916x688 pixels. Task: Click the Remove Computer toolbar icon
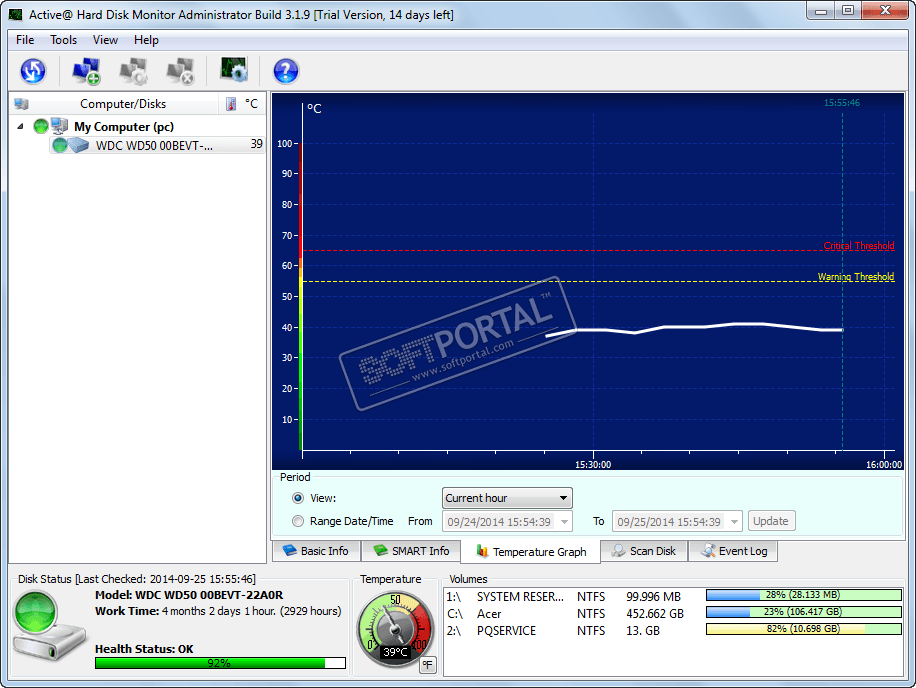pos(180,71)
